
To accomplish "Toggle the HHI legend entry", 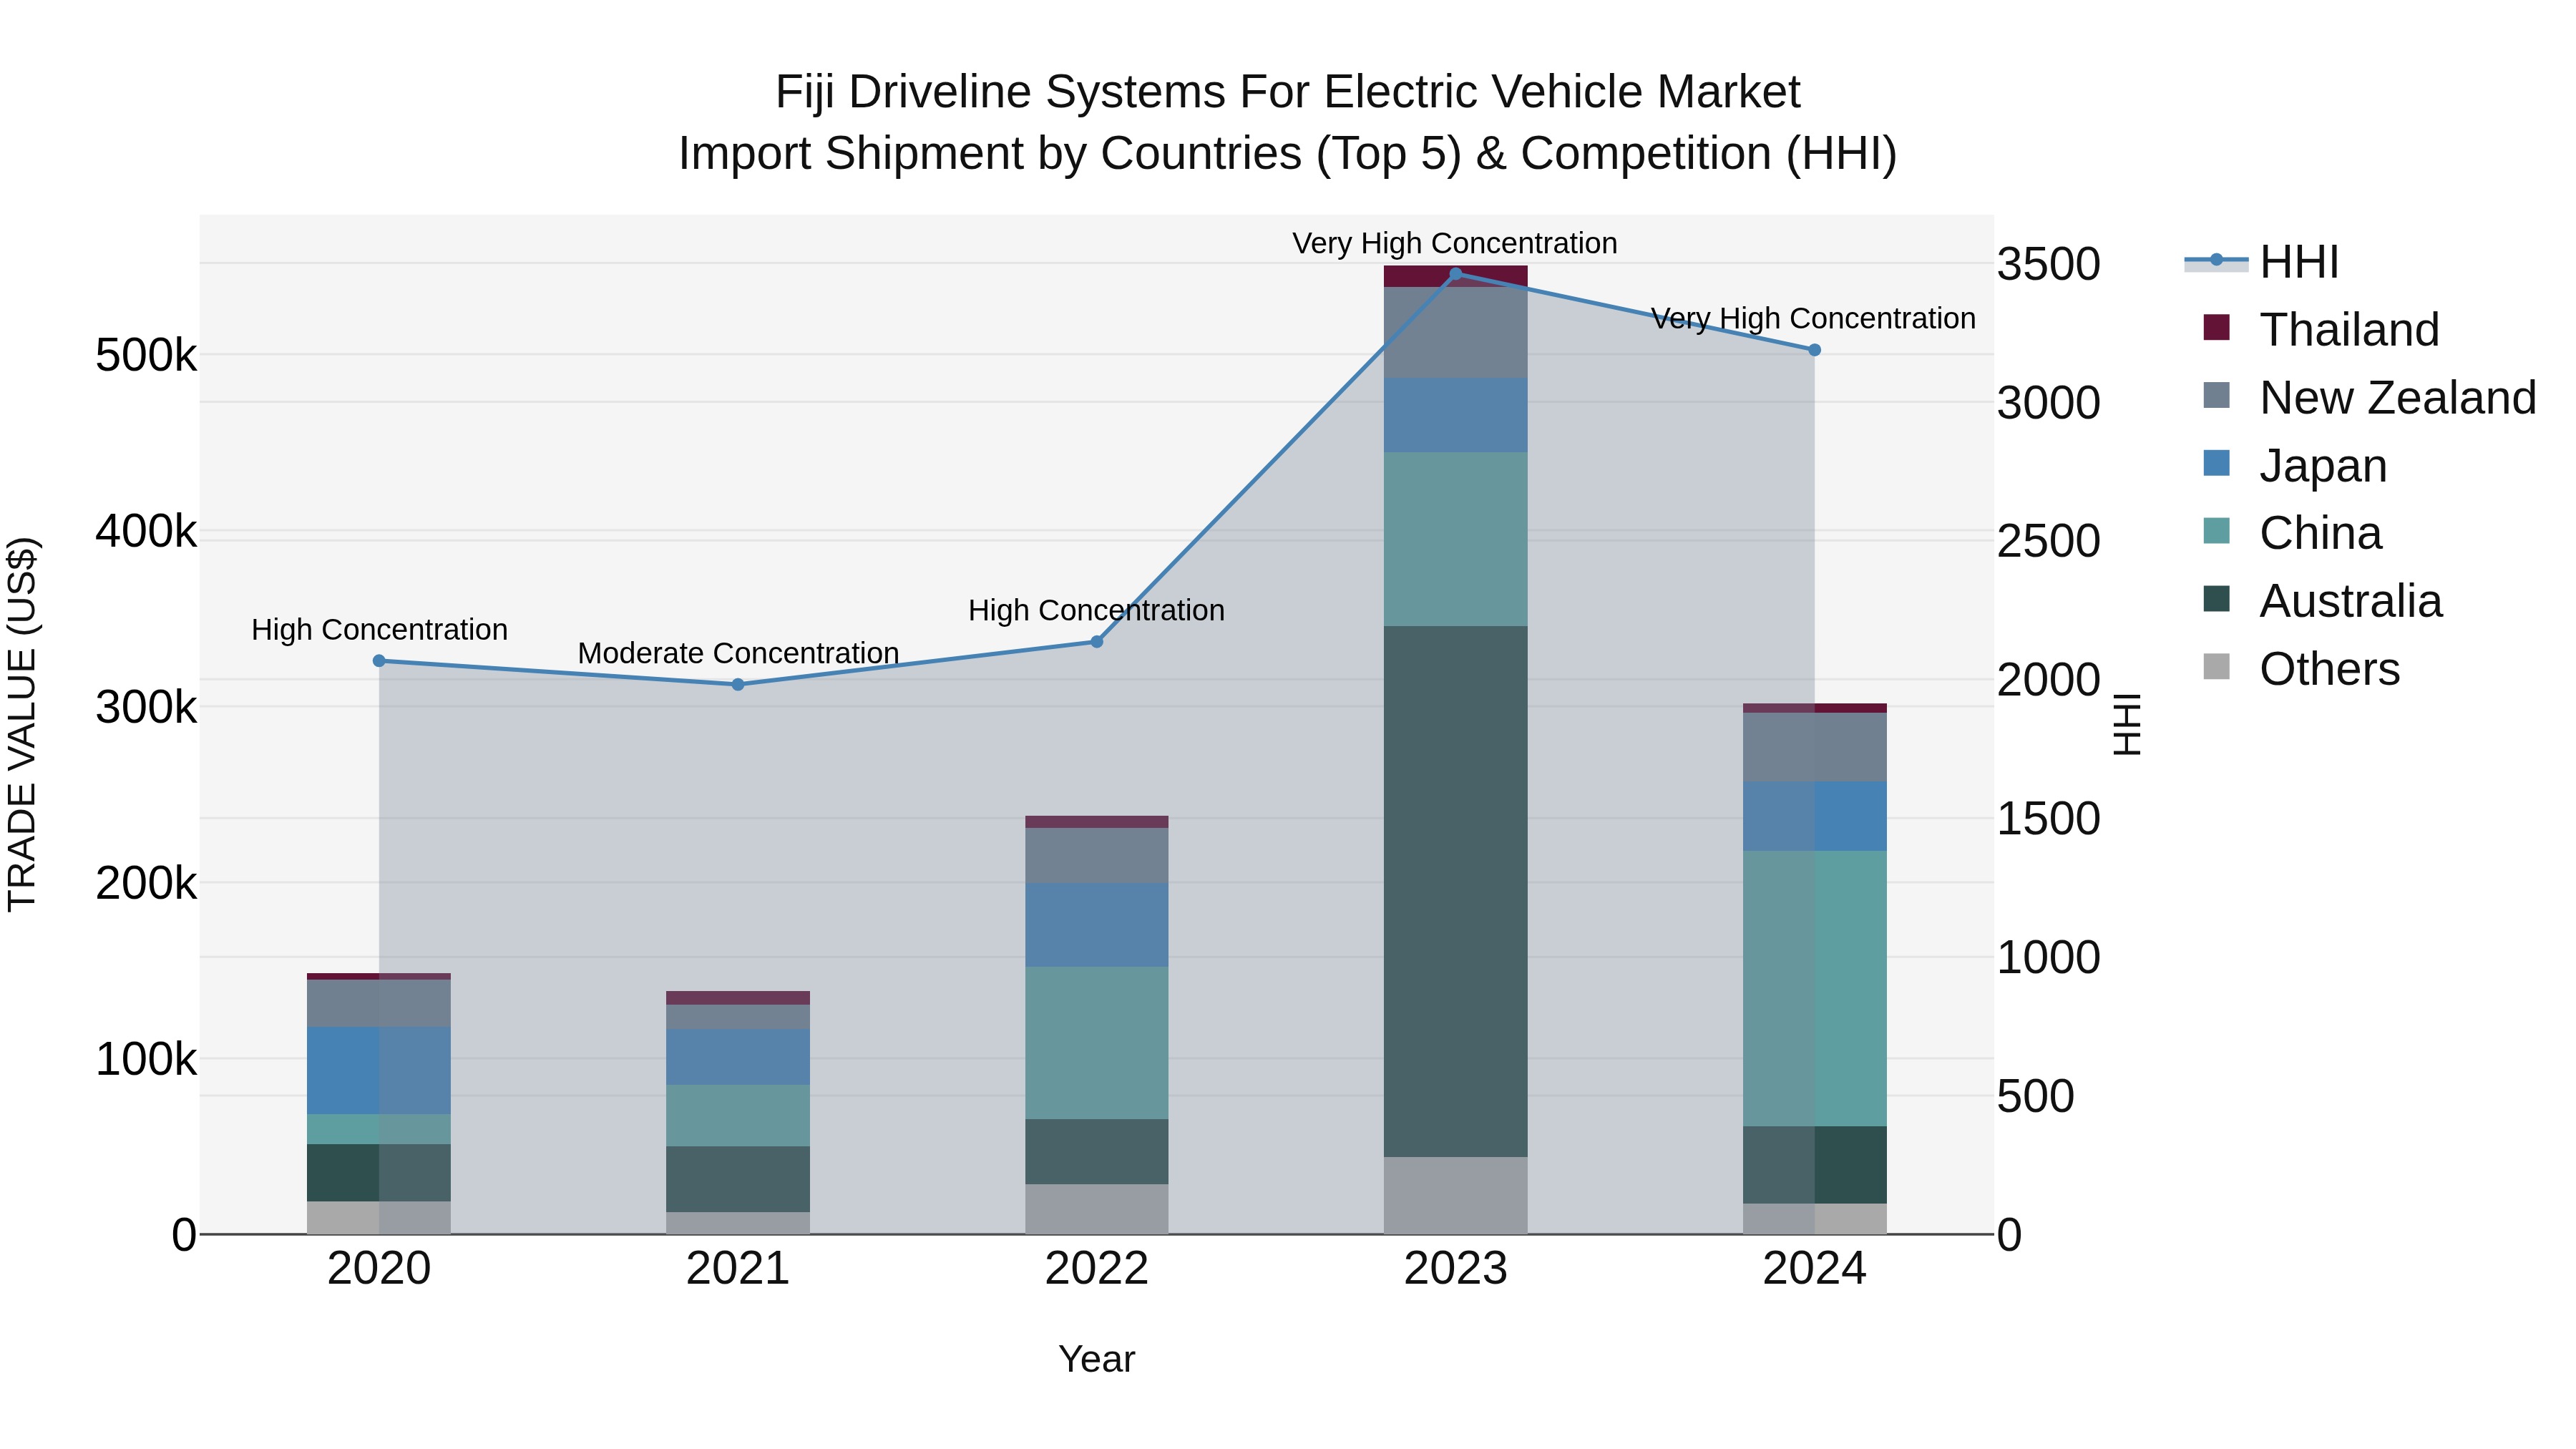I will [2262, 262].
